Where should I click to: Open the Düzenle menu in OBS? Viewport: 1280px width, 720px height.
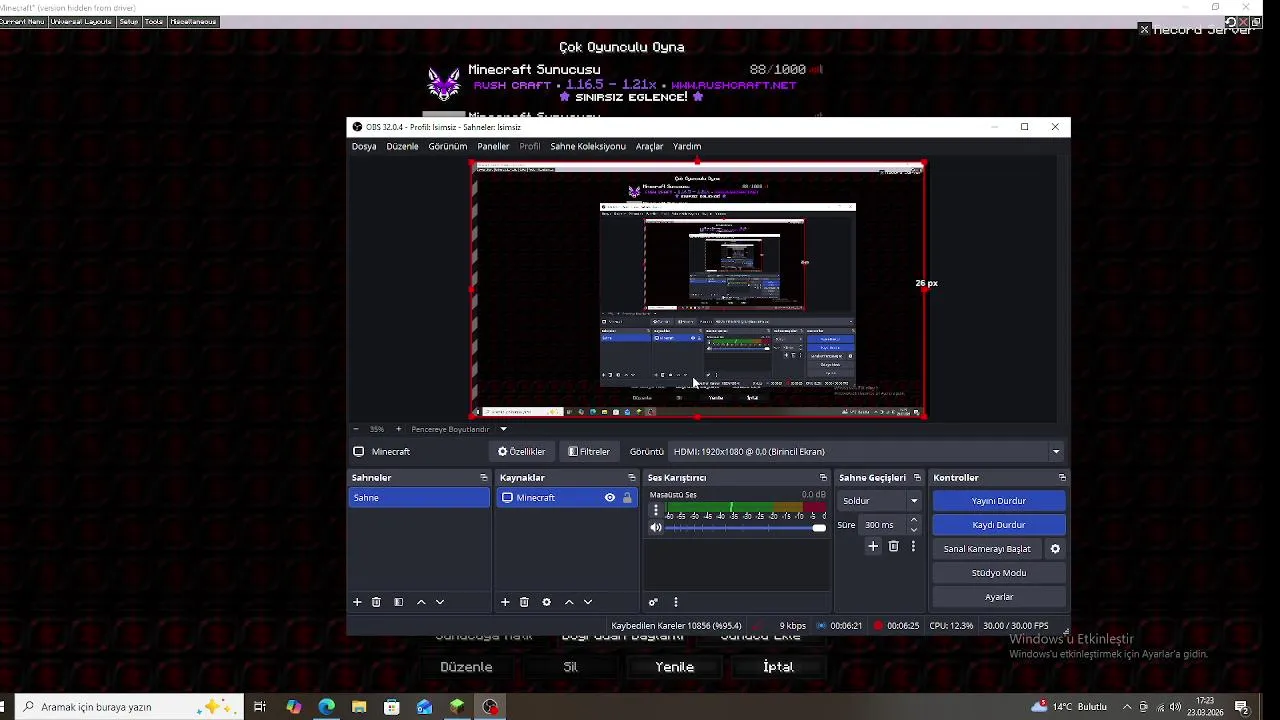(402, 146)
